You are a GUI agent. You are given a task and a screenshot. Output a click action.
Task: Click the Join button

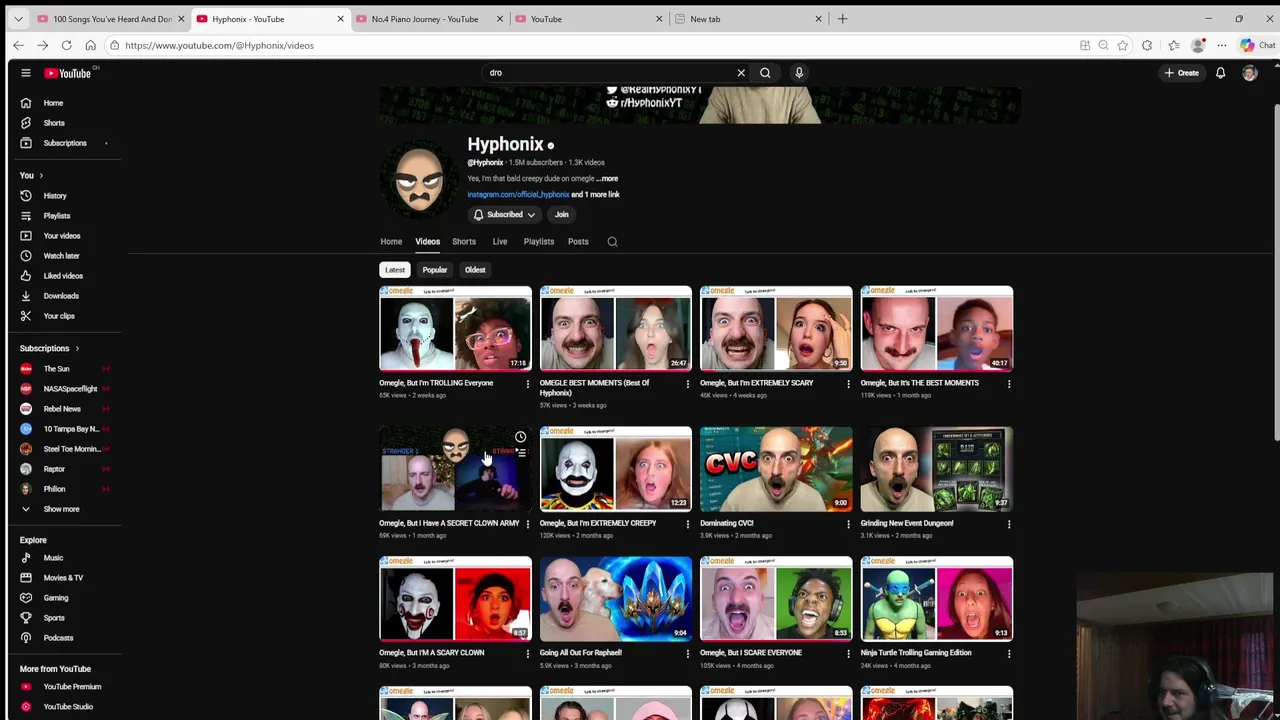tap(562, 215)
